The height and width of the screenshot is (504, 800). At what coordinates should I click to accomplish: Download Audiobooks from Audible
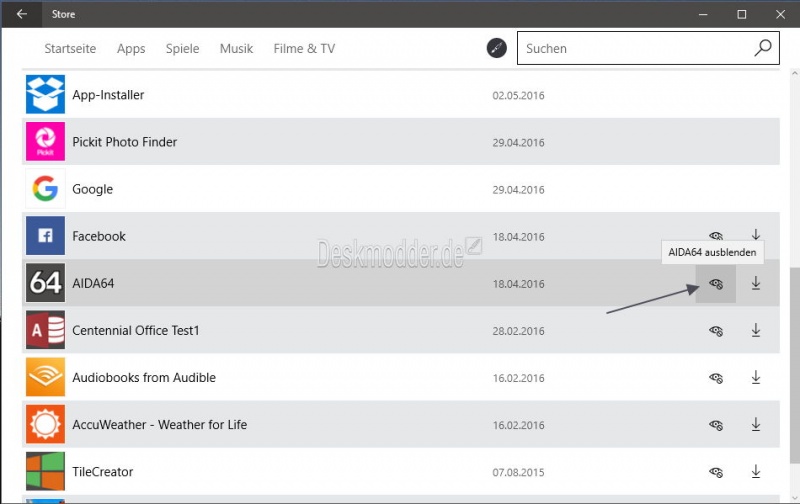(x=756, y=377)
